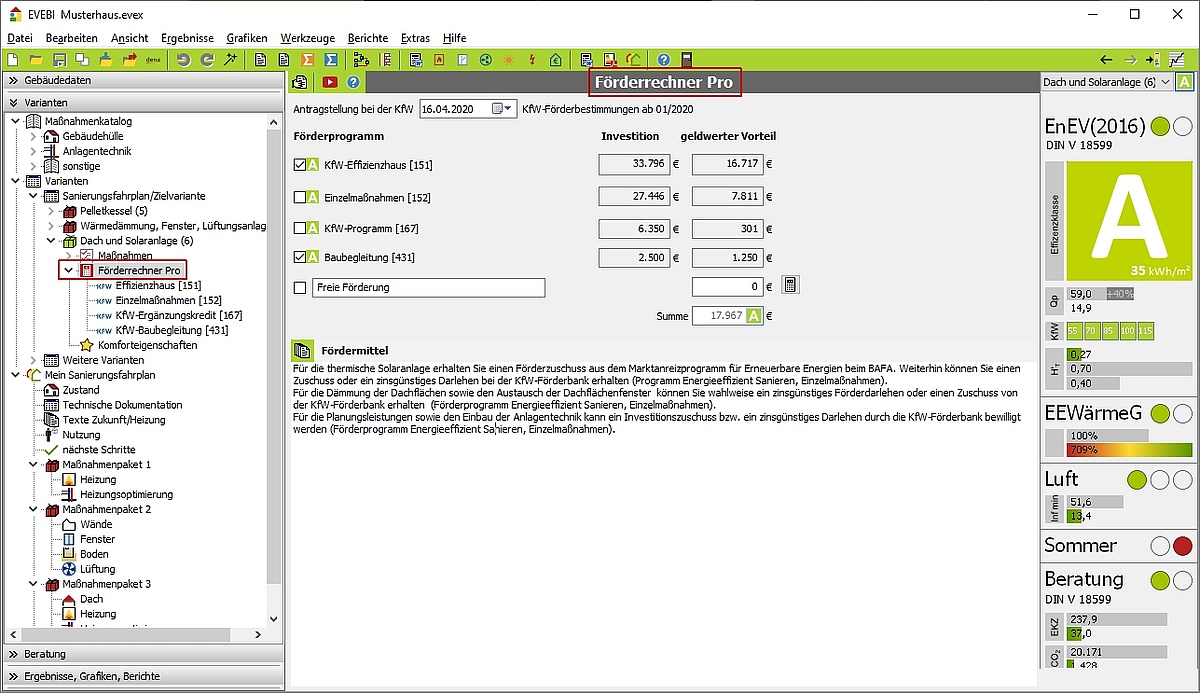Click the green Beratung status indicator

pos(1160,580)
